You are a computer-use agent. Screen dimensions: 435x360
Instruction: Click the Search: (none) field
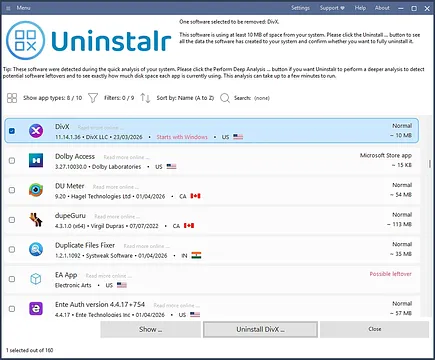coord(252,98)
